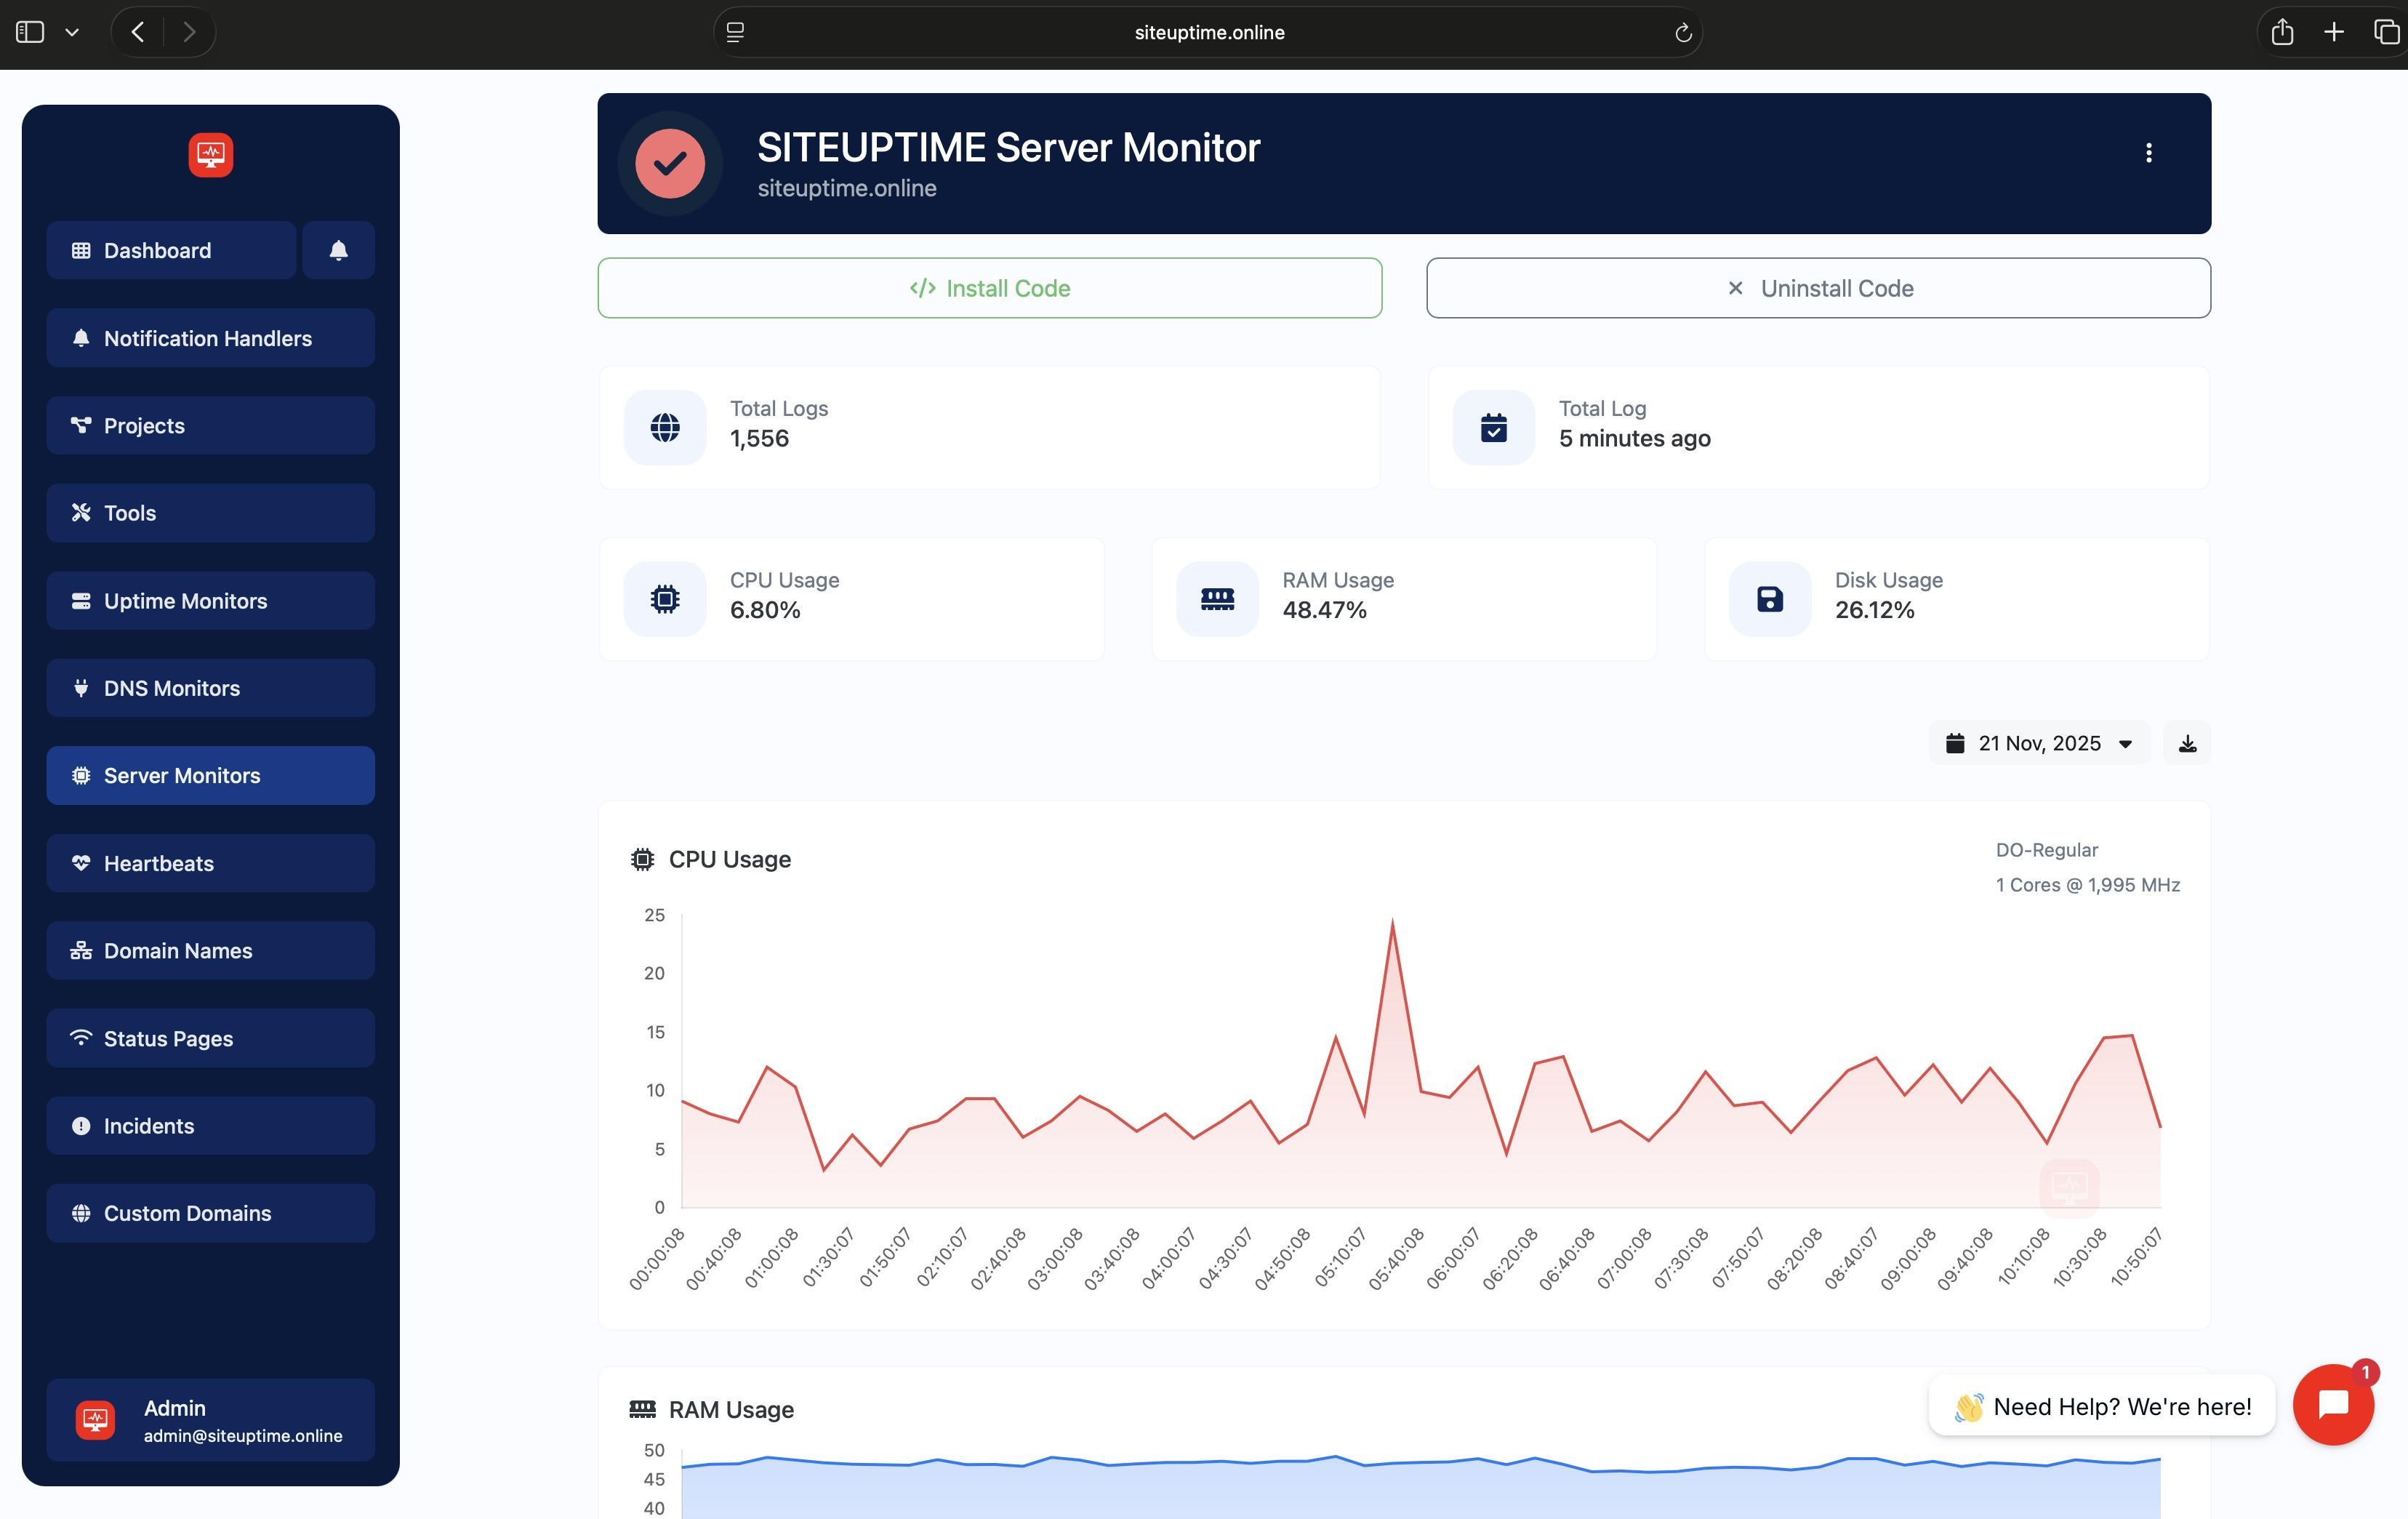Click the Share icon in Safari toolbar
This screenshot has width=2408, height=1519.
coord(2283,31)
